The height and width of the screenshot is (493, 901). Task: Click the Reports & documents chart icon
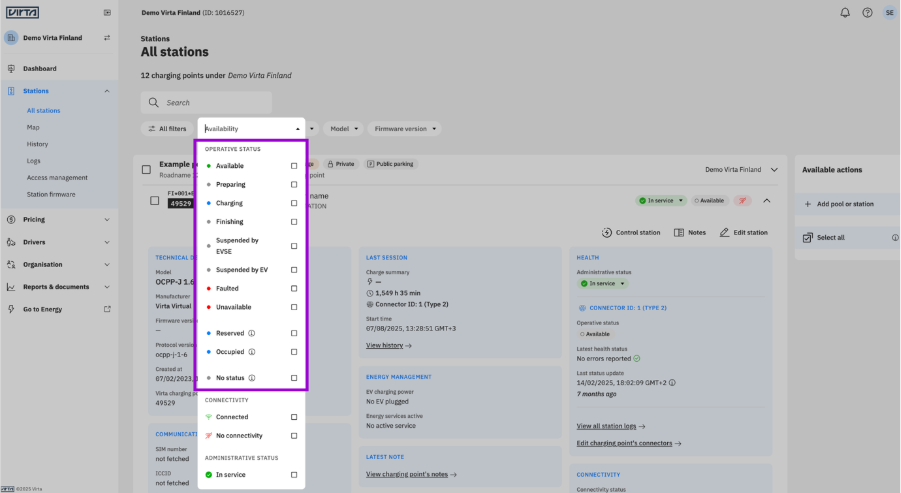11,287
